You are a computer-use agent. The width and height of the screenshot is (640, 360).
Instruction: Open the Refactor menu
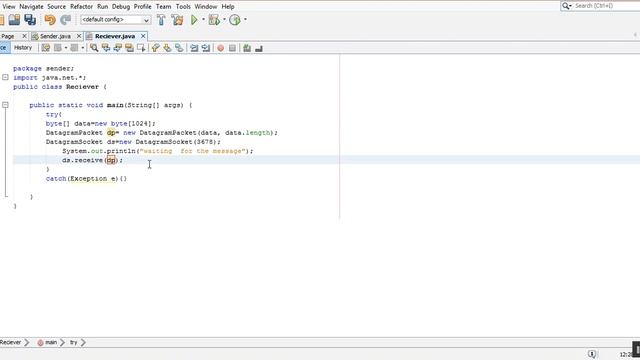[81, 7]
